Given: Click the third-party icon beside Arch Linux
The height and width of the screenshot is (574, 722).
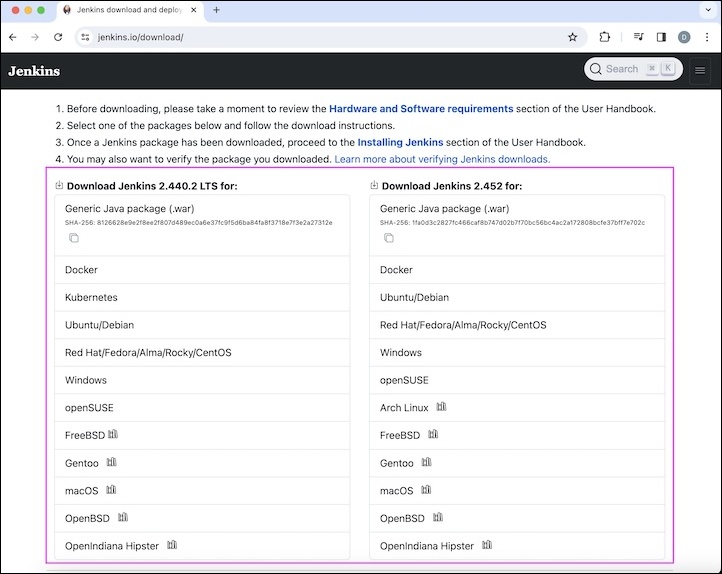Looking at the screenshot, I should (x=441, y=407).
